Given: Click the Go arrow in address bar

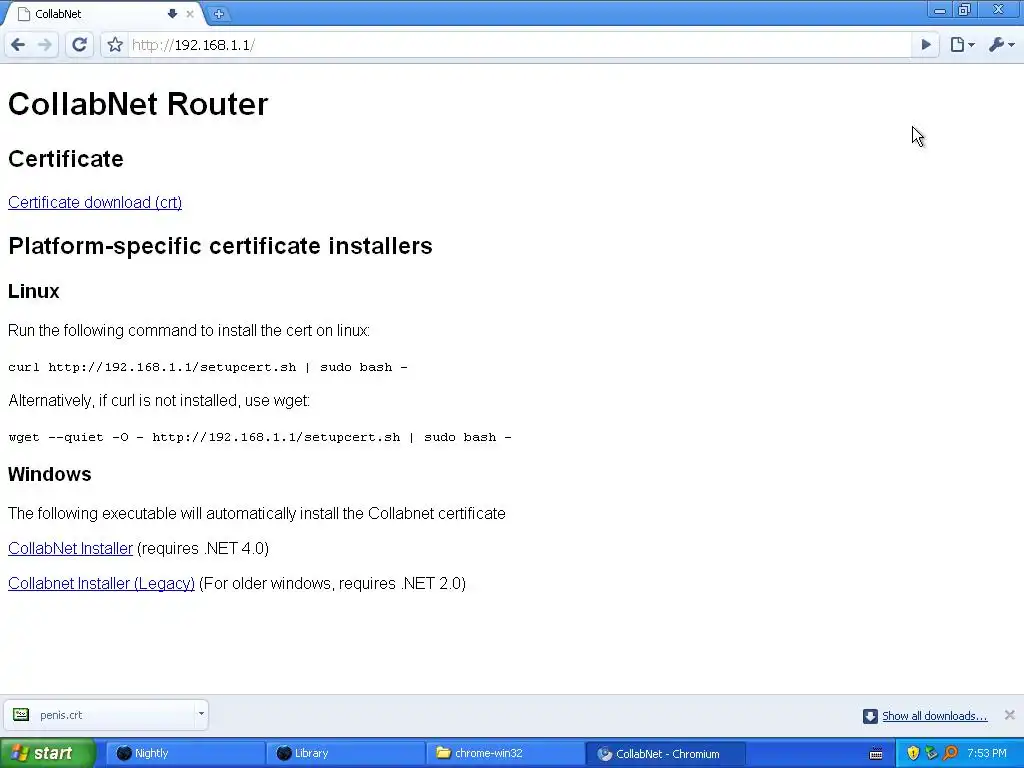Looking at the screenshot, I should click(x=925, y=44).
